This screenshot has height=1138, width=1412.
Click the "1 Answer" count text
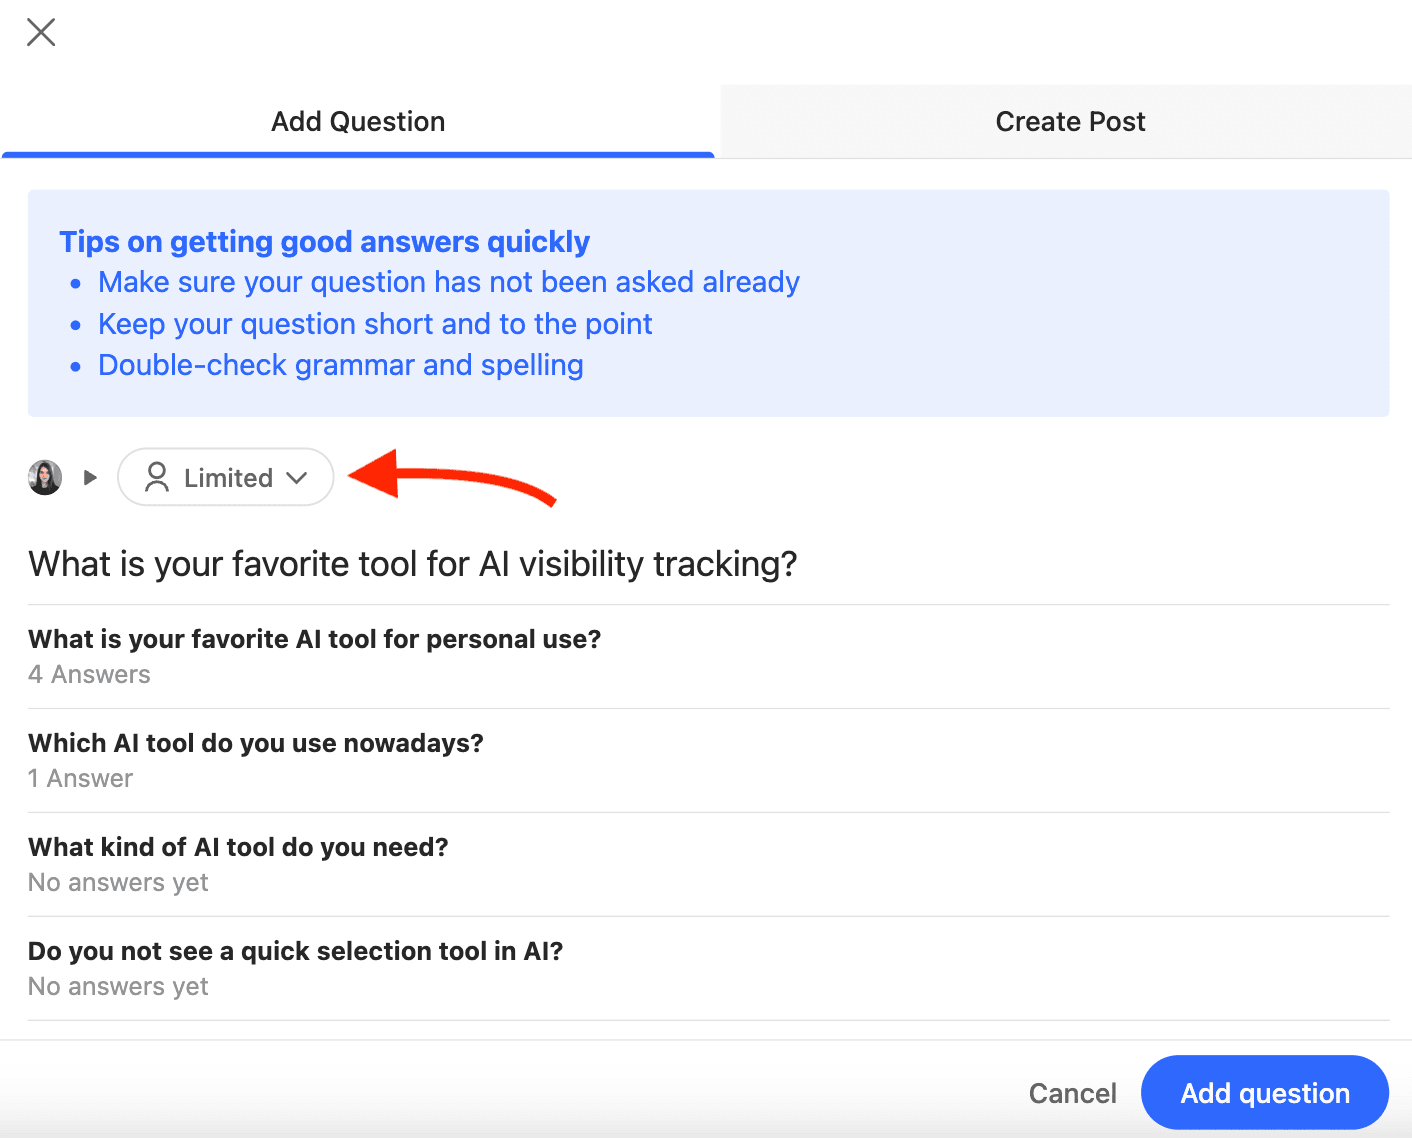click(x=80, y=779)
